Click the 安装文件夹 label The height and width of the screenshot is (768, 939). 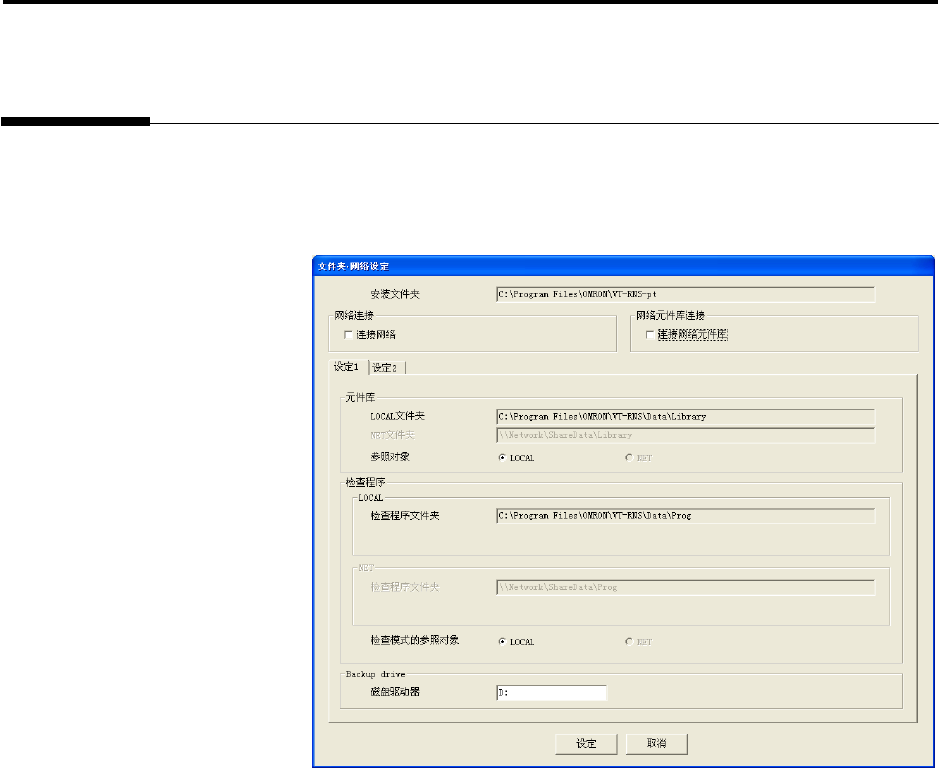click(395, 294)
